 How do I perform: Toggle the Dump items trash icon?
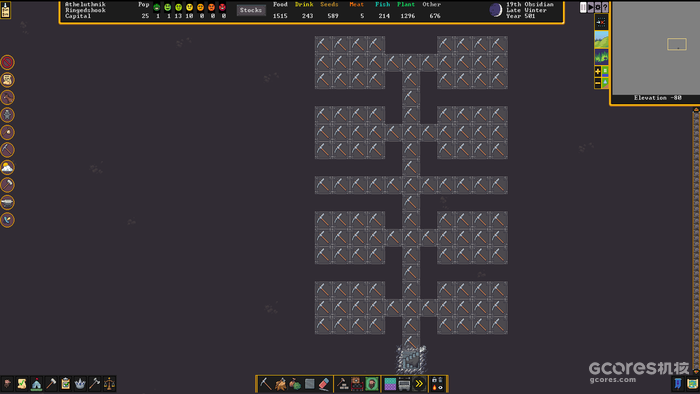click(x=441, y=380)
